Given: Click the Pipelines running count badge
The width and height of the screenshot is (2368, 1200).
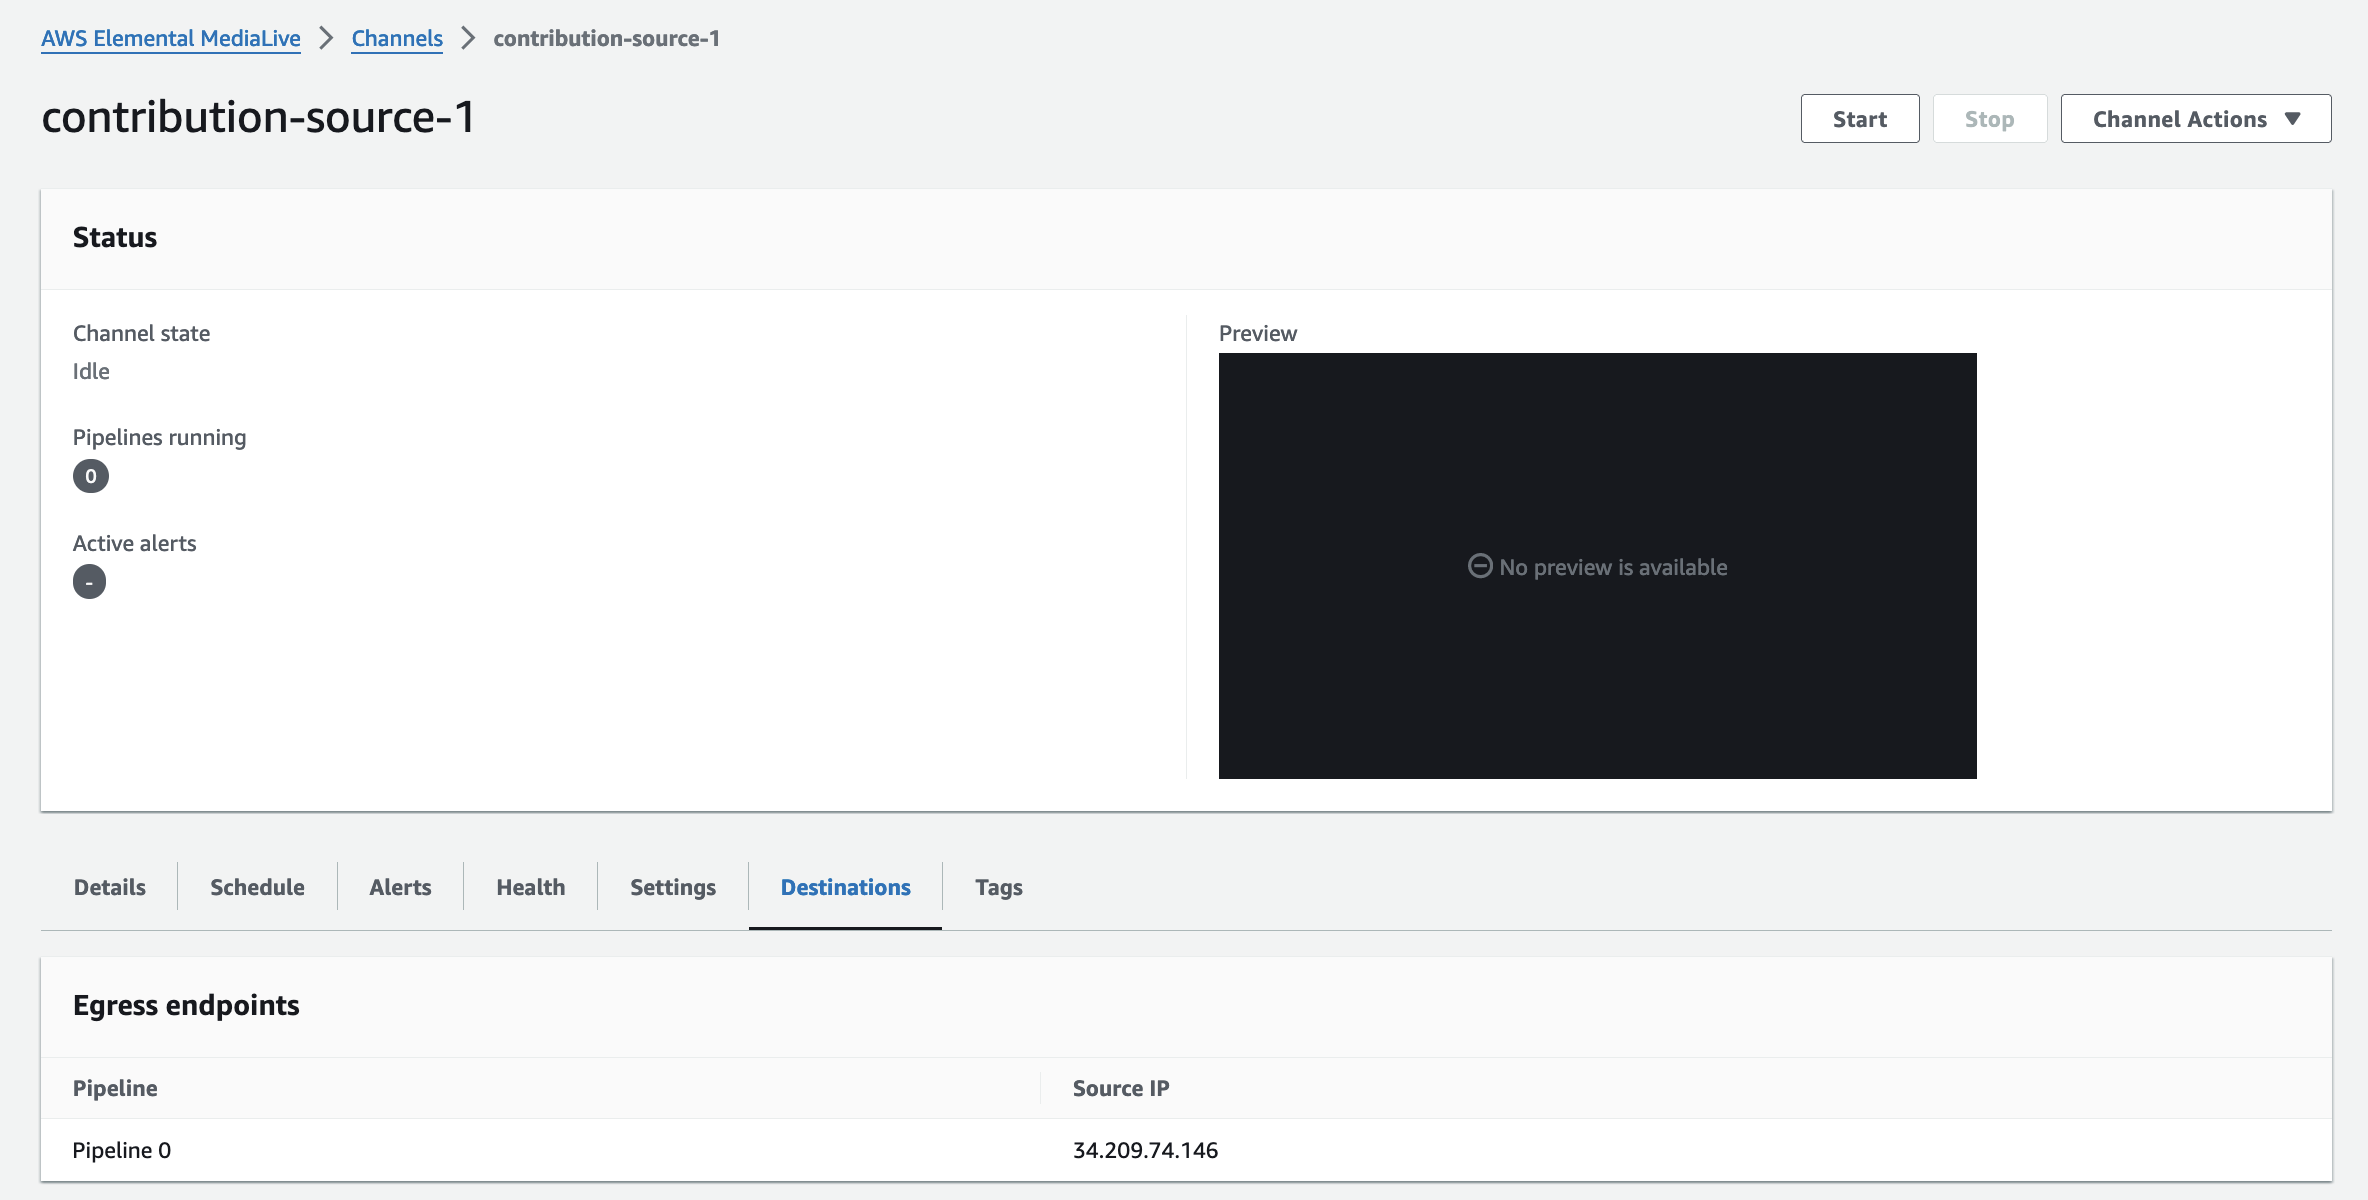Looking at the screenshot, I should coord(90,476).
